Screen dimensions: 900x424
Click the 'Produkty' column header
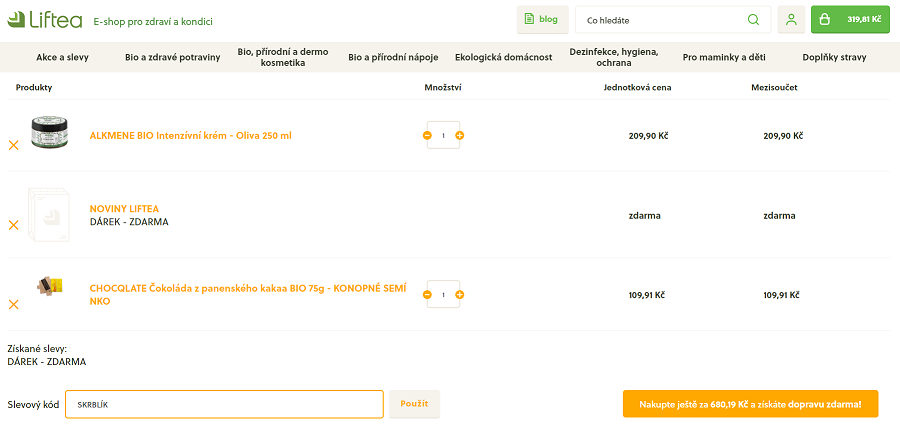tap(34, 88)
